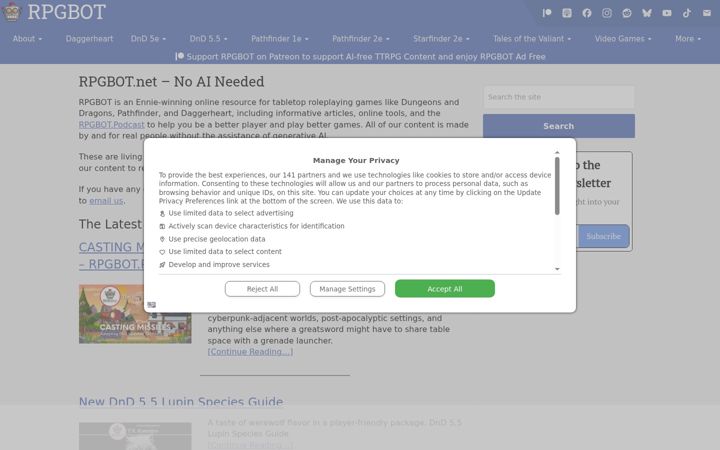Image resolution: width=720 pixels, height=450 pixels.
Task: Open the Casting Missiles article thumbnail
Action: [x=135, y=314]
